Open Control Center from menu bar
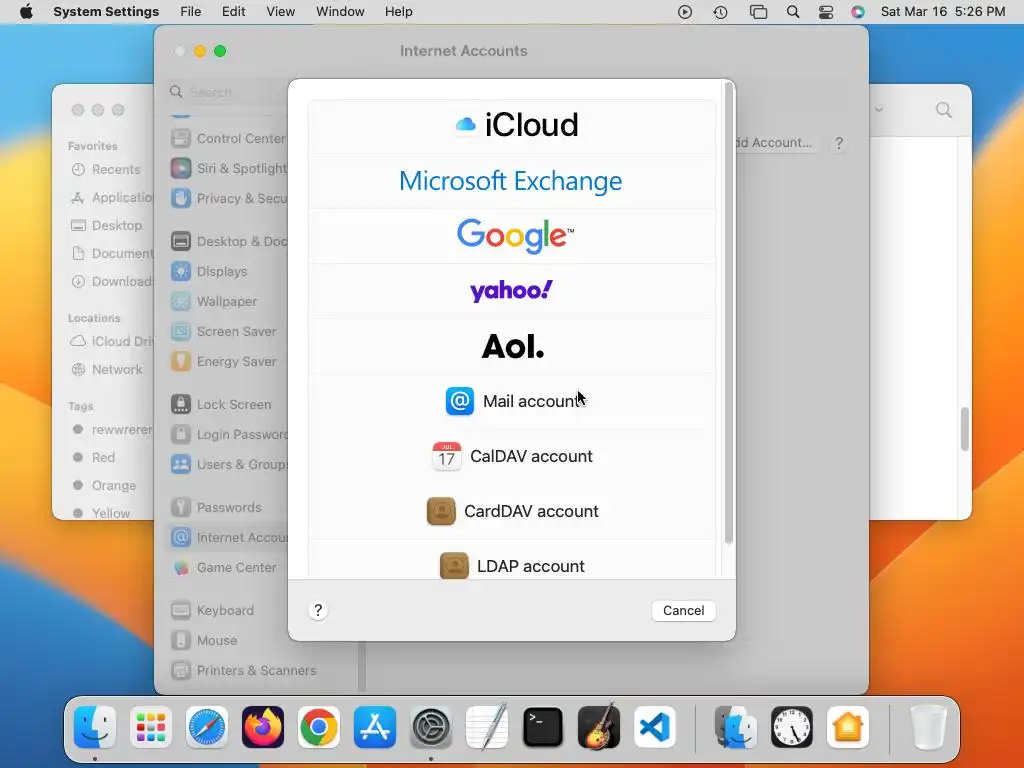The height and width of the screenshot is (768, 1024). pyautogui.click(x=826, y=12)
